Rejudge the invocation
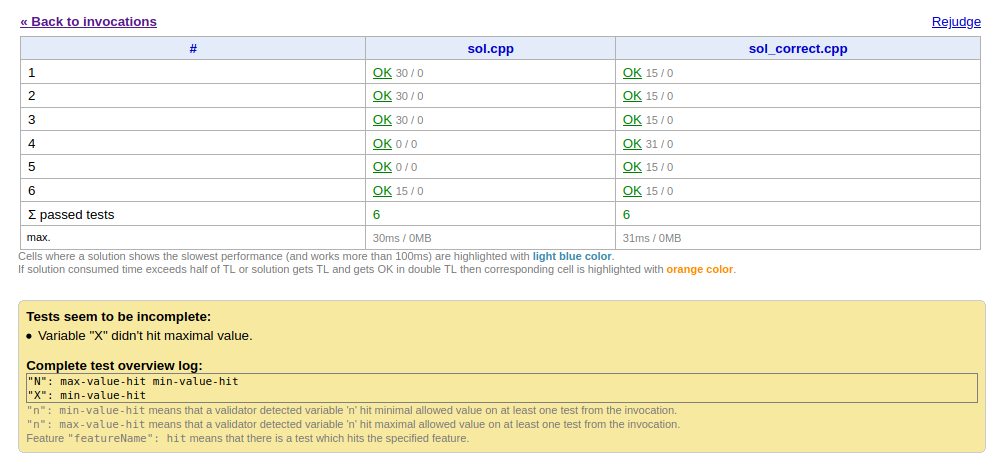Screen dimensions: 1004x462 pyautogui.click(x=956, y=22)
